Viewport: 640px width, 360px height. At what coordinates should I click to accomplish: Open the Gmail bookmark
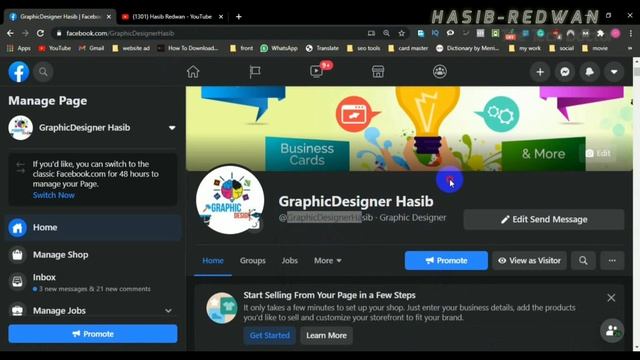point(91,48)
